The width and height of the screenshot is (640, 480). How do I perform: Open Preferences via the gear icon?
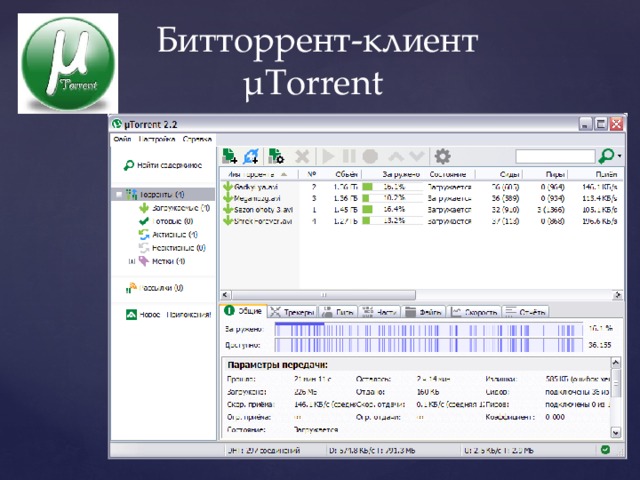(x=442, y=156)
